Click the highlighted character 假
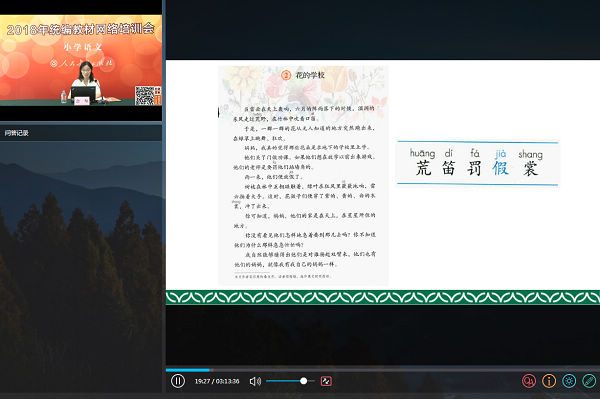Screen dimensions: 600x399 (x=501, y=168)
